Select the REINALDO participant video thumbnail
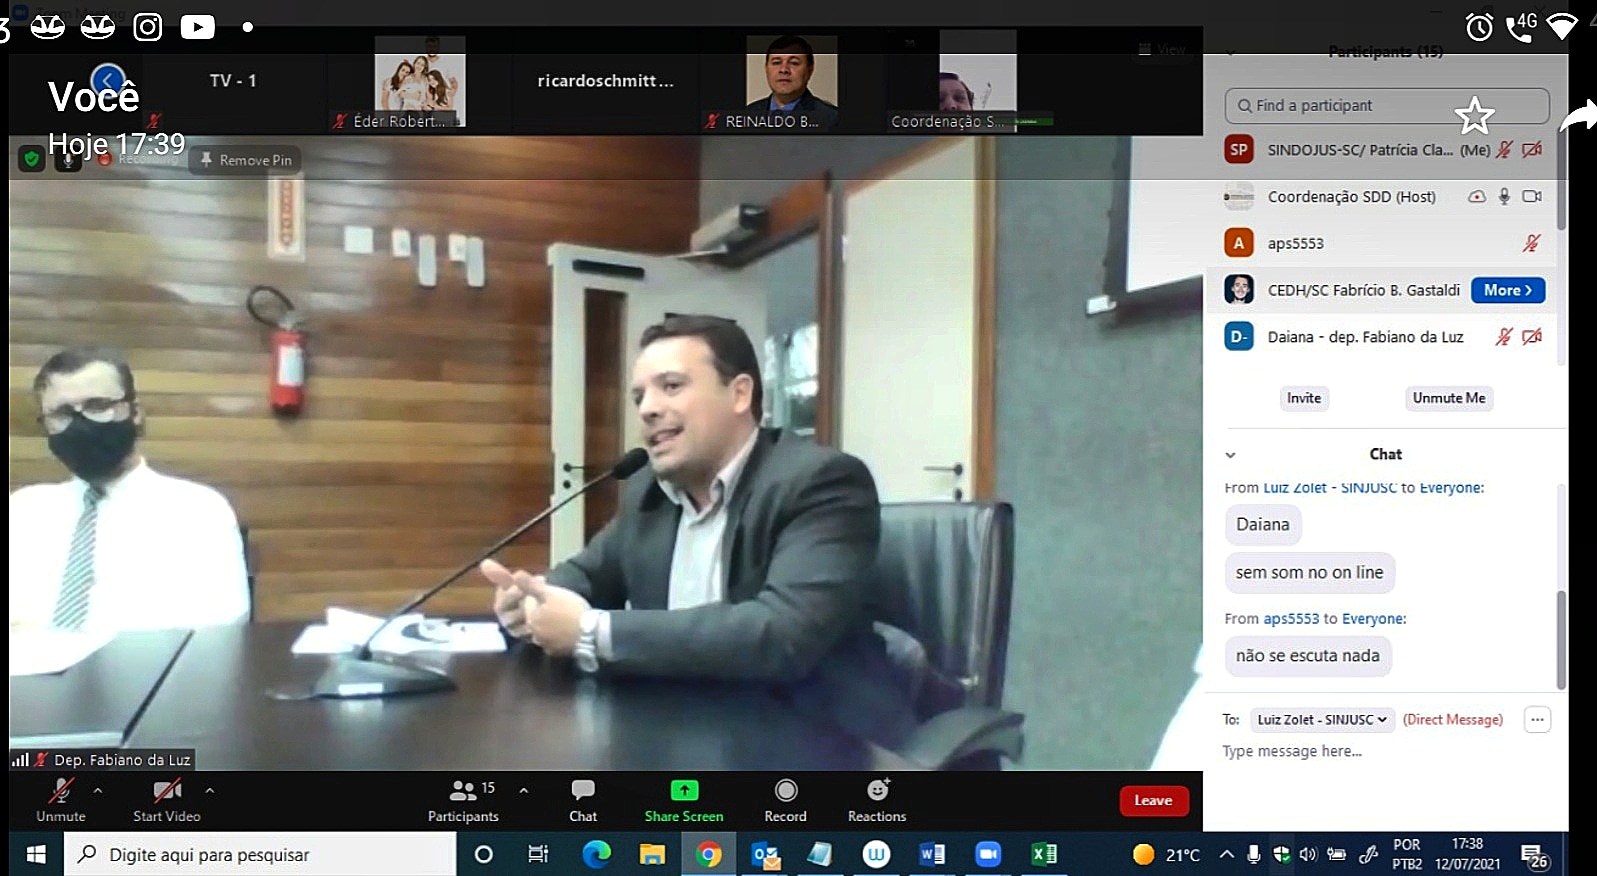Screen dimensions: 1597x876 791,80
